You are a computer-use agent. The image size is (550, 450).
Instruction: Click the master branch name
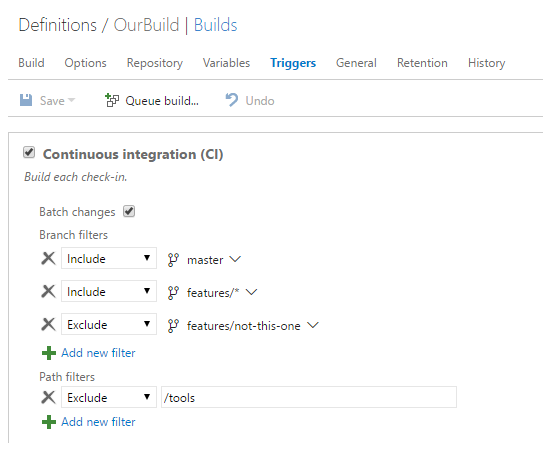(205, 260)
